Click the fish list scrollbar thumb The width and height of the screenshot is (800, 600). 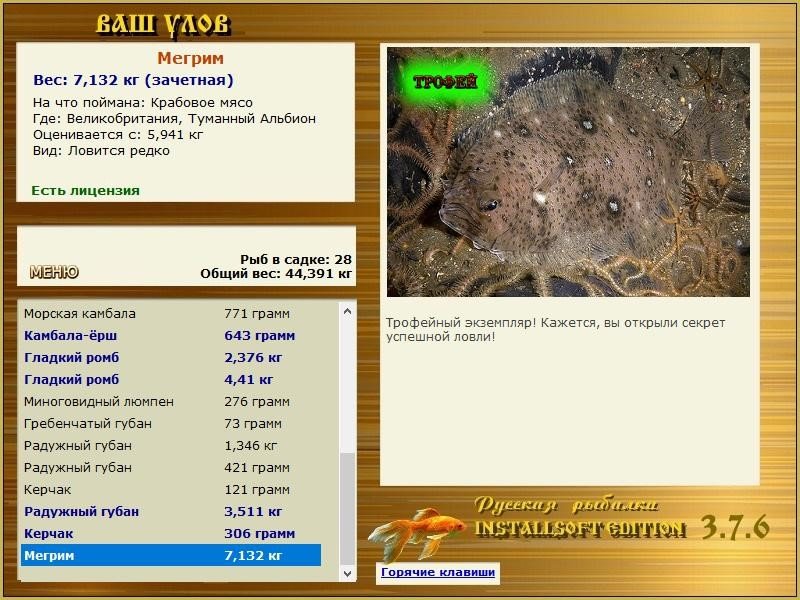347,508
